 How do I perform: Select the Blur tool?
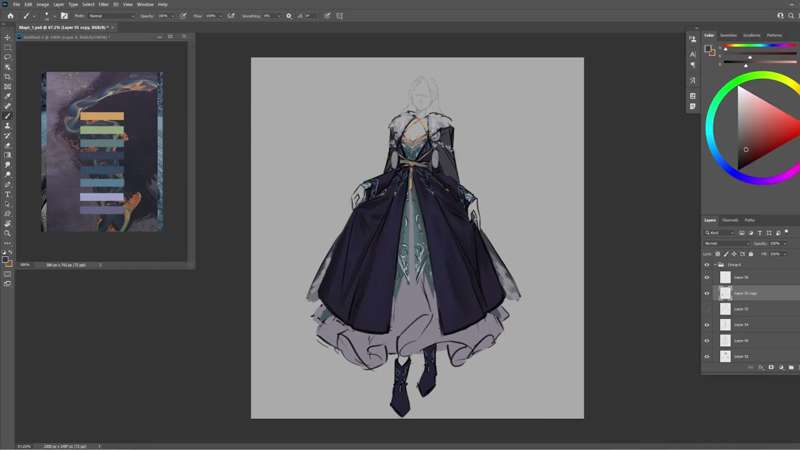(7, 165)
